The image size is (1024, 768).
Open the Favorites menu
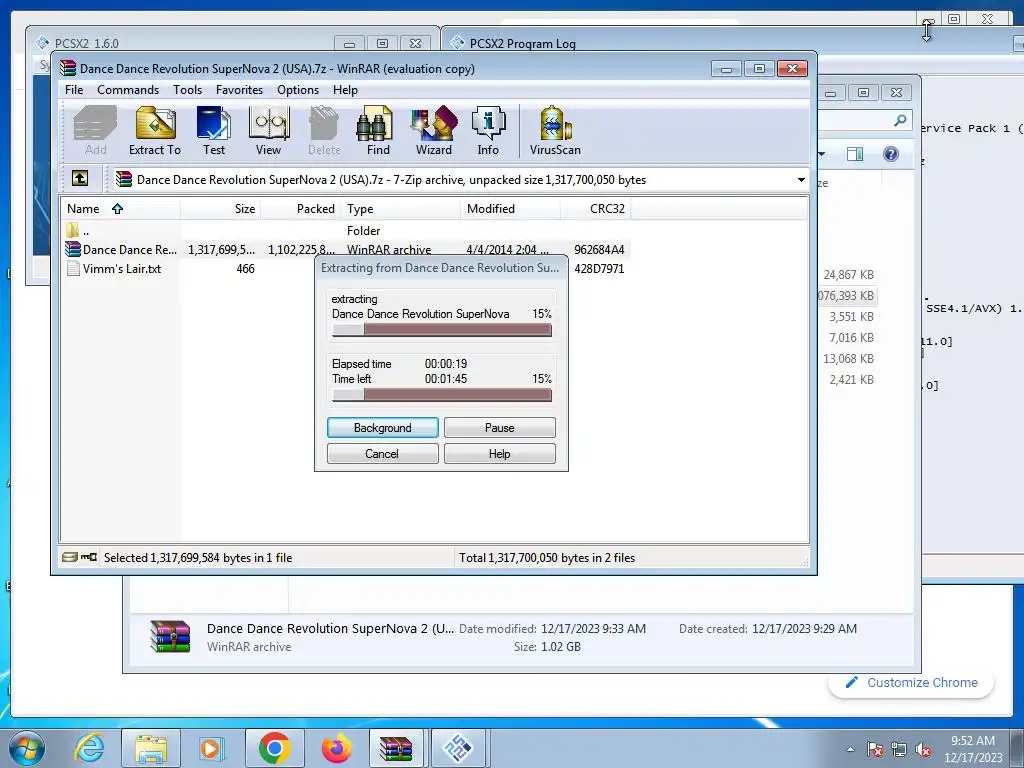tap(239, 89)
